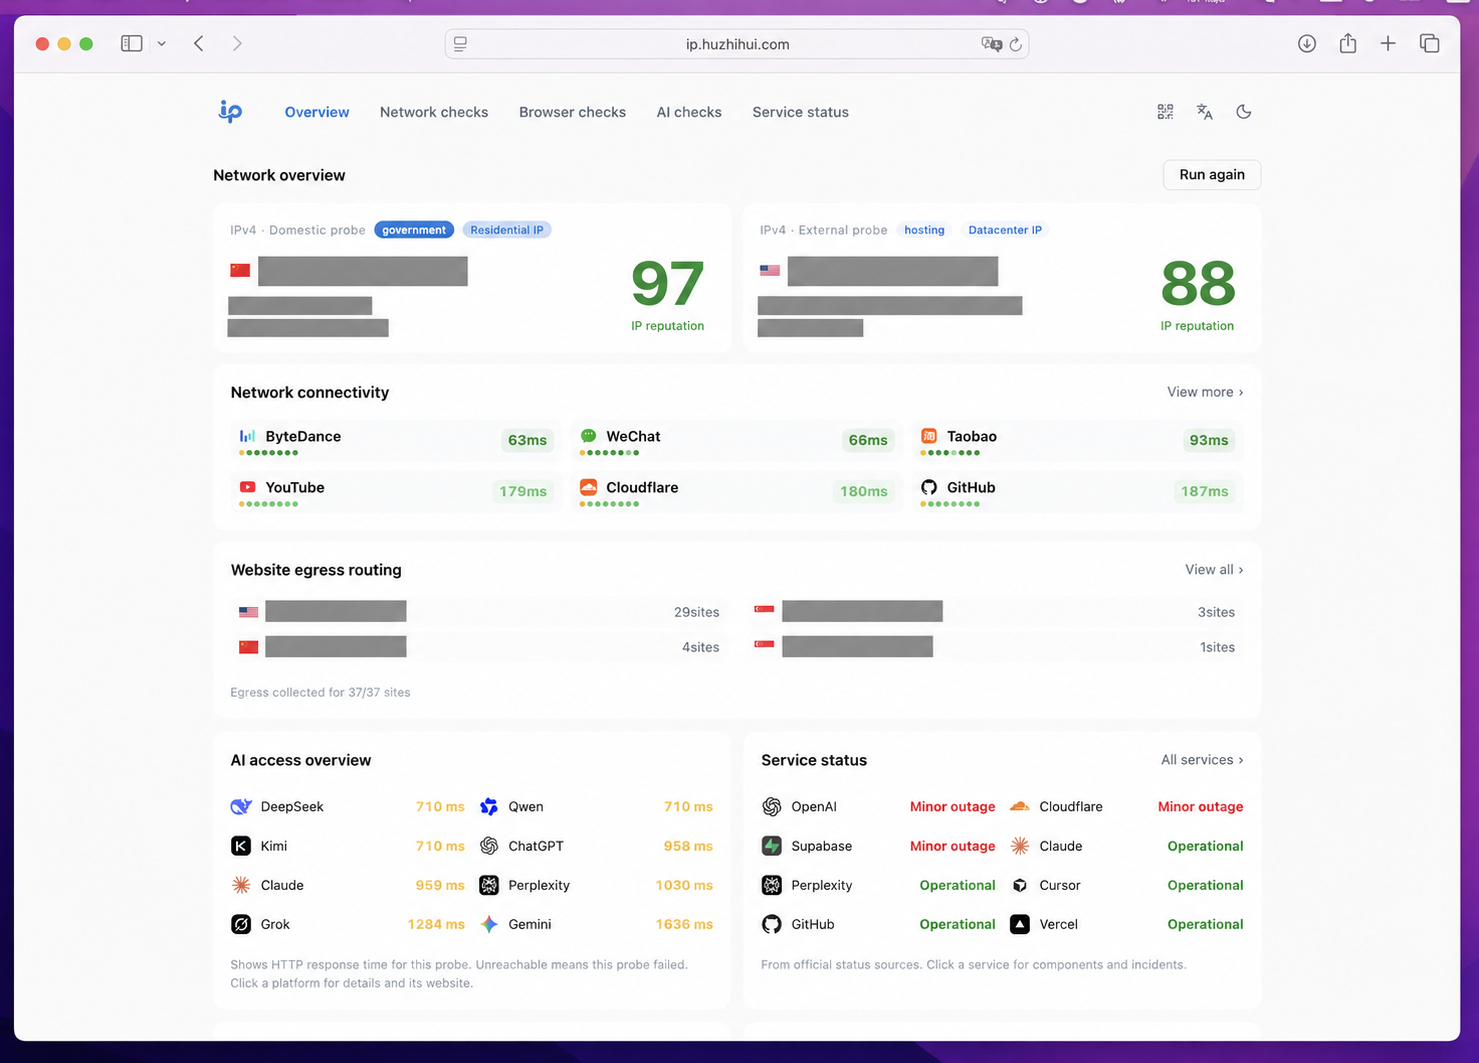This screenshot has width=1479, height=1063.
Task: Click the 88 IP reputation score
Action: tap(1197, 284)
